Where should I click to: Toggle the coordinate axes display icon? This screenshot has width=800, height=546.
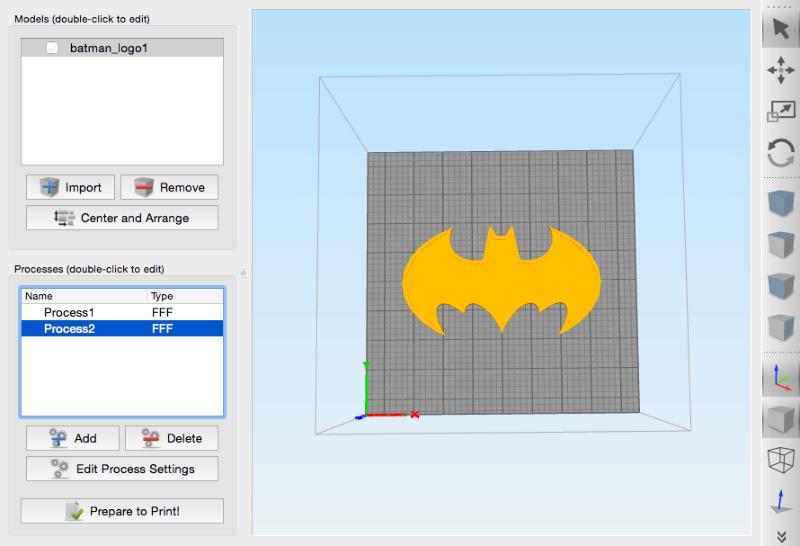pos(780,378)
